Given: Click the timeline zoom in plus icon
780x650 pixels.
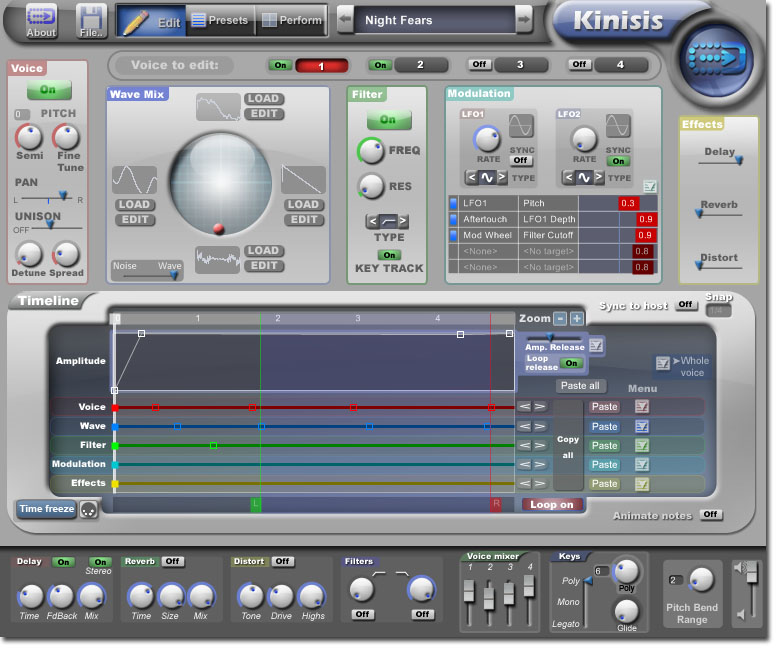Looking at the screenshot, I should 577,319.
